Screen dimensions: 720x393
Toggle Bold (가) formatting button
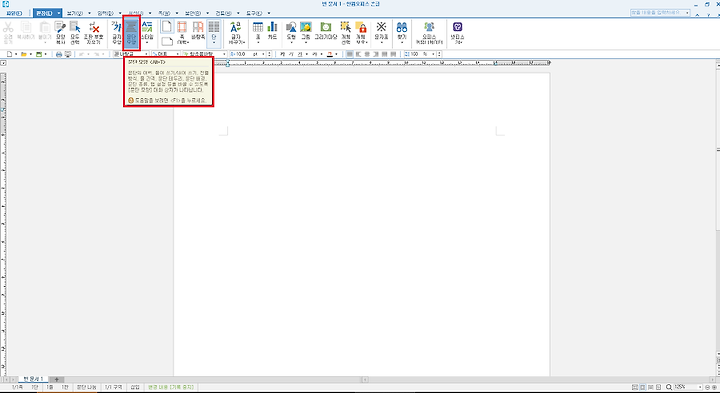tap(282, 54)
